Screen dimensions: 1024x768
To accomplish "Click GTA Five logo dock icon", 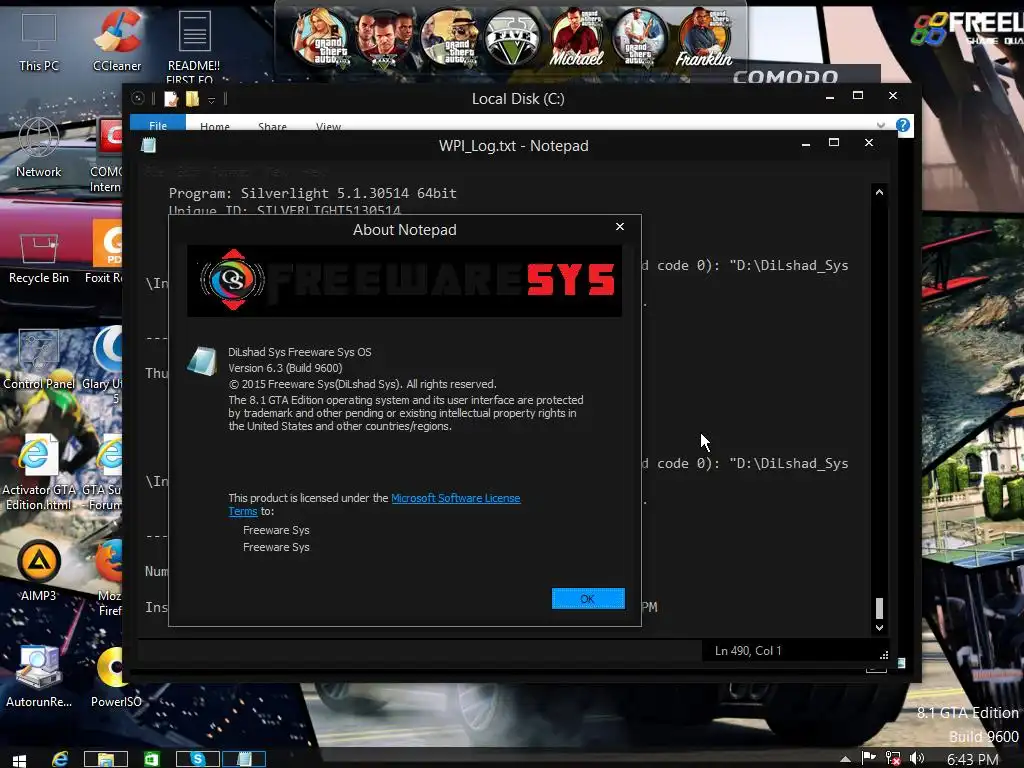I will tap(513, 38).
